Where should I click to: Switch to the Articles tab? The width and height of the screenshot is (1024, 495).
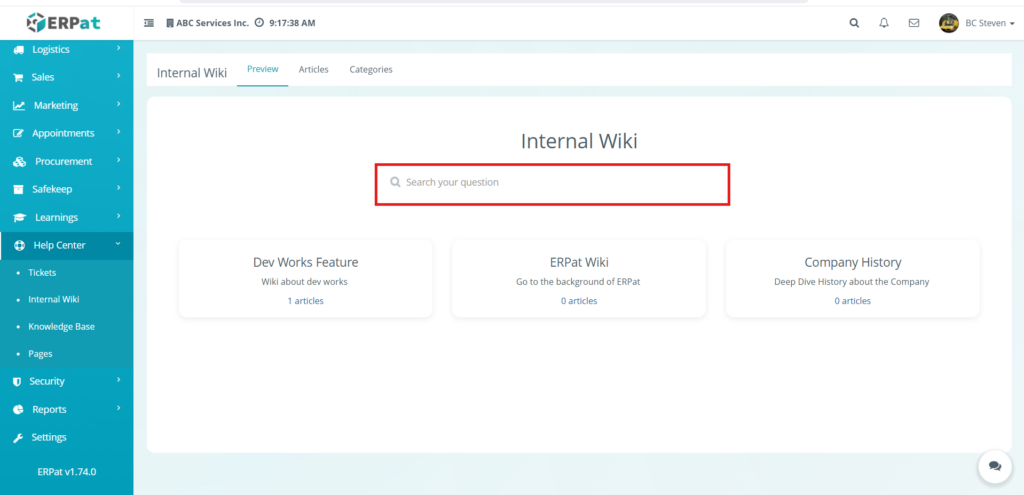313,70
